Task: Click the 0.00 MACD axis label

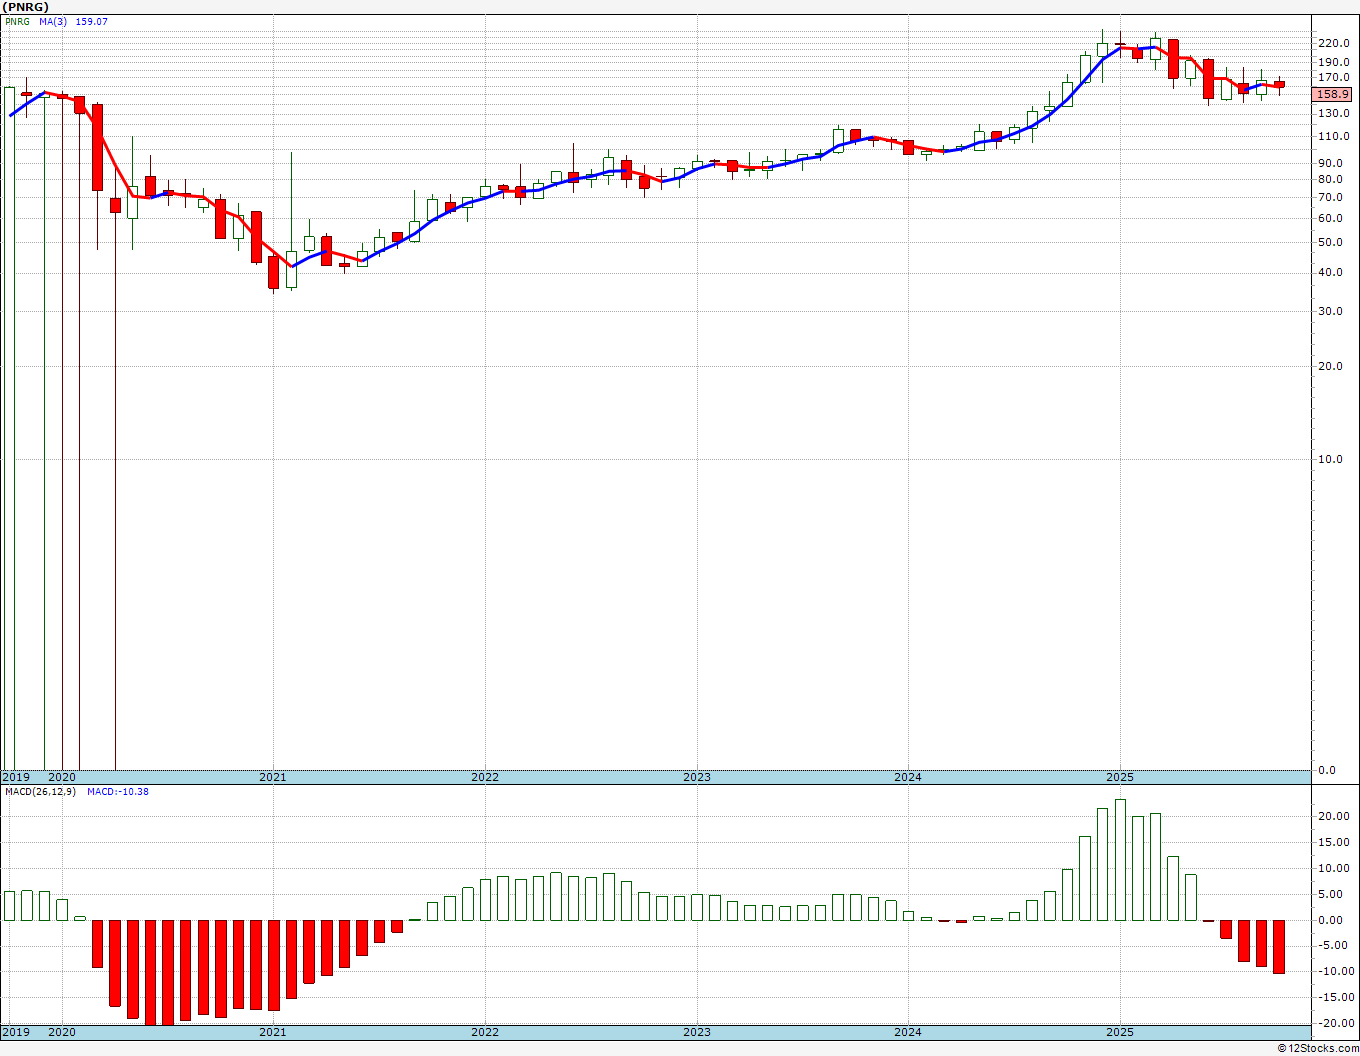Action: click(1330, 921)
